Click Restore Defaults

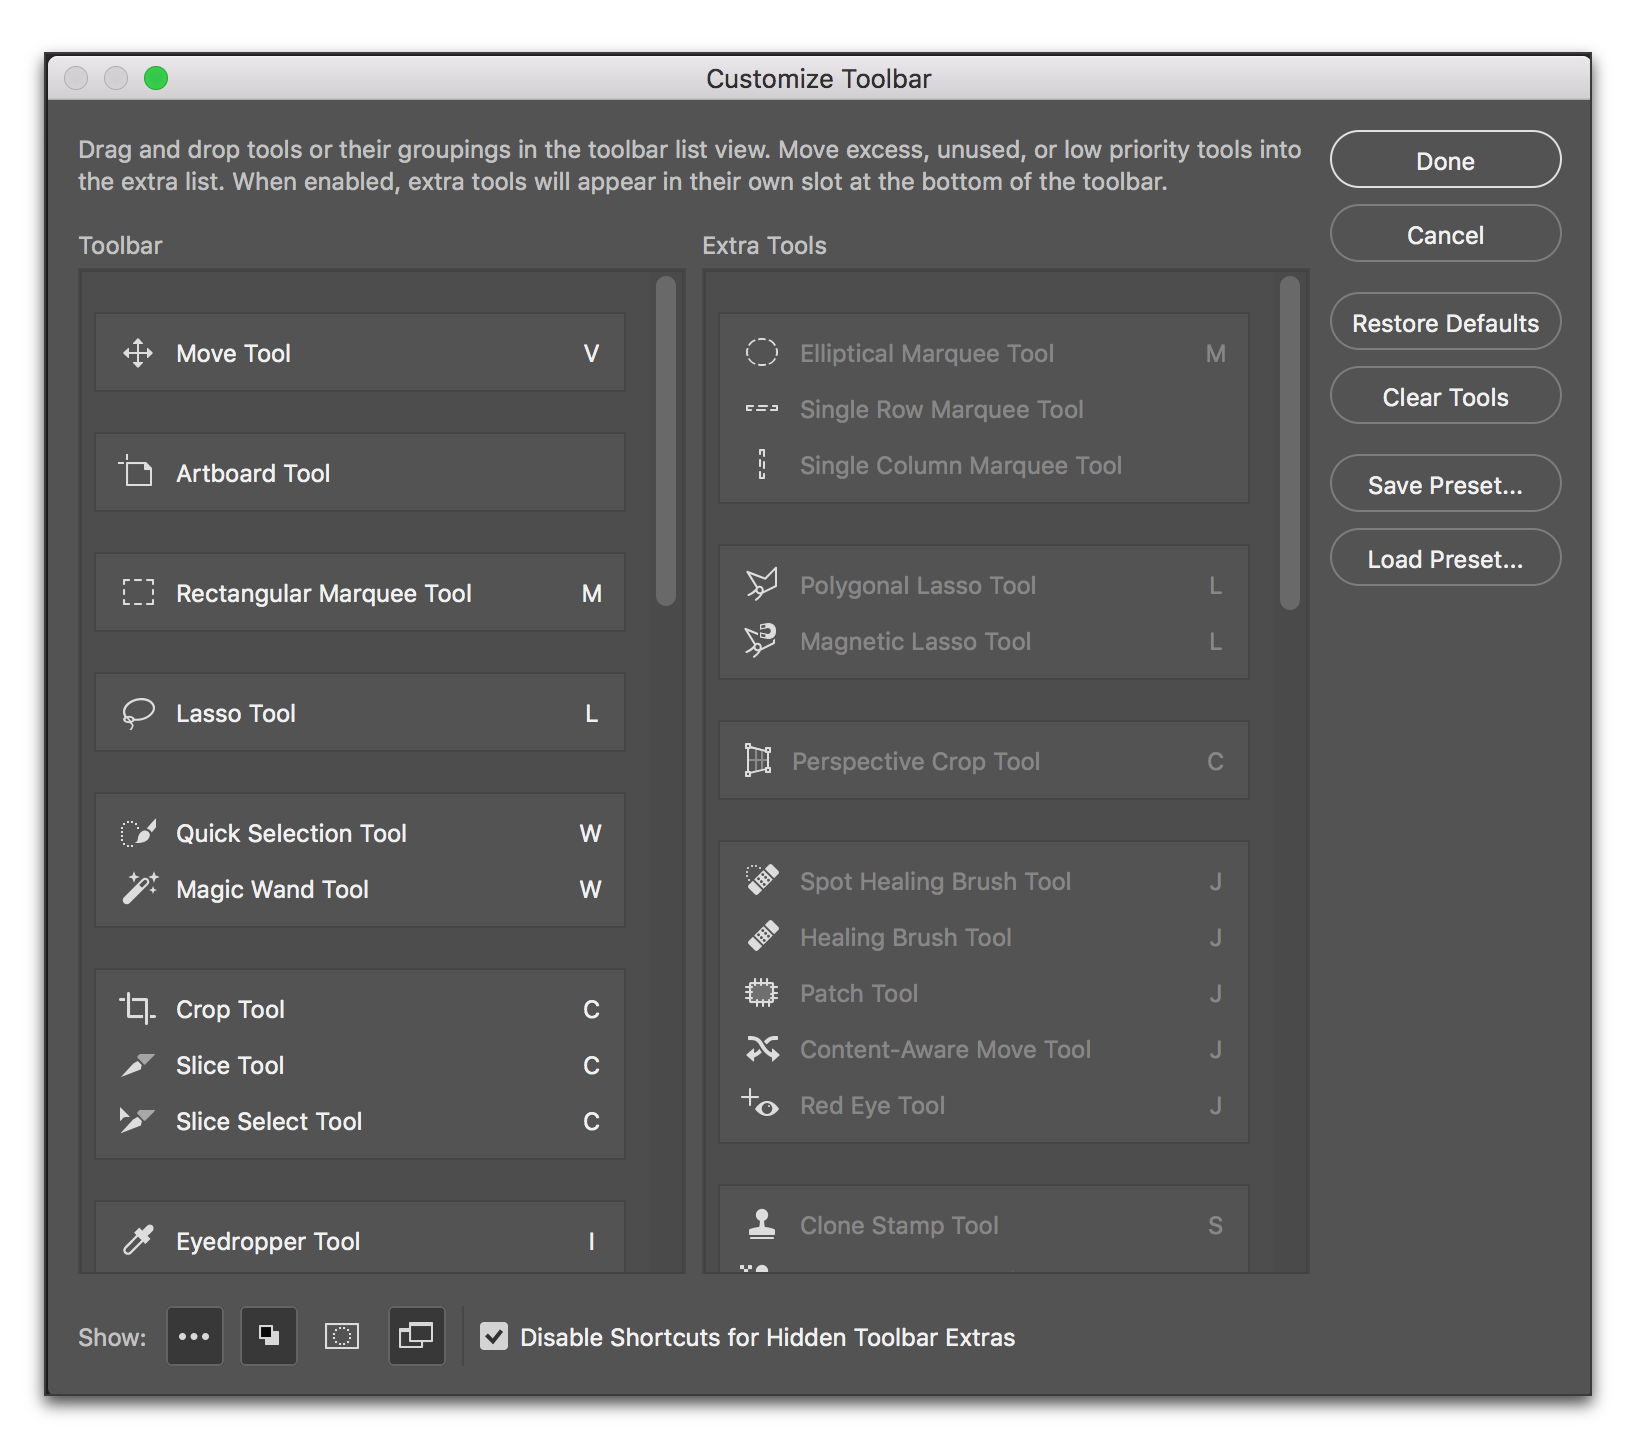pos(1445,322)
